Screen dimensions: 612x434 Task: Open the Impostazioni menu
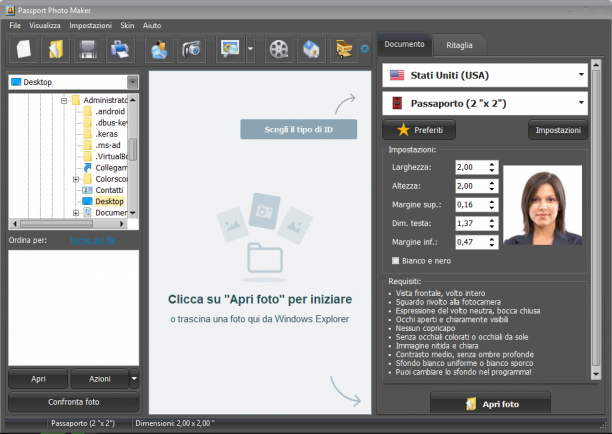click(x=90, y=25)
